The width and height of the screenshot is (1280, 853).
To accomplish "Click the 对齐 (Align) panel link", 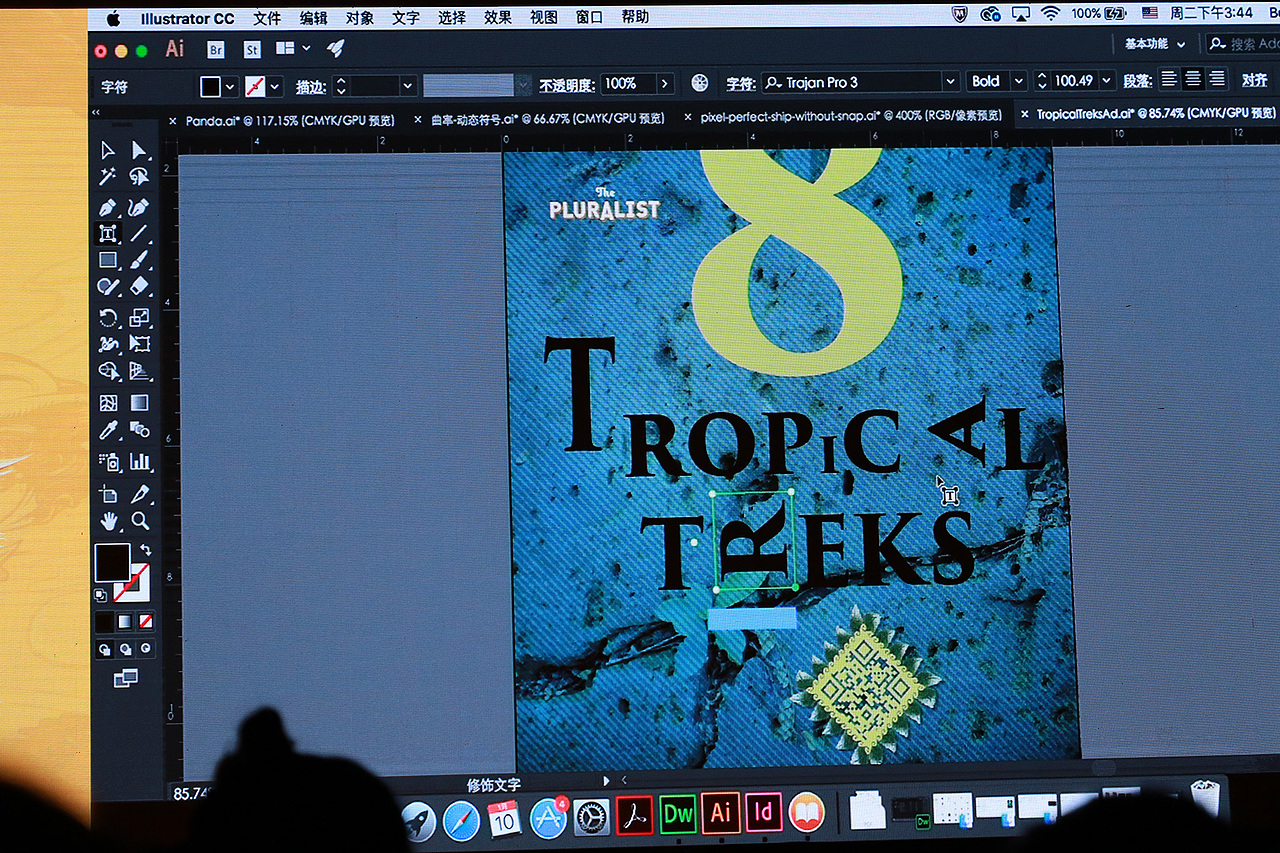I will 1254,80.
